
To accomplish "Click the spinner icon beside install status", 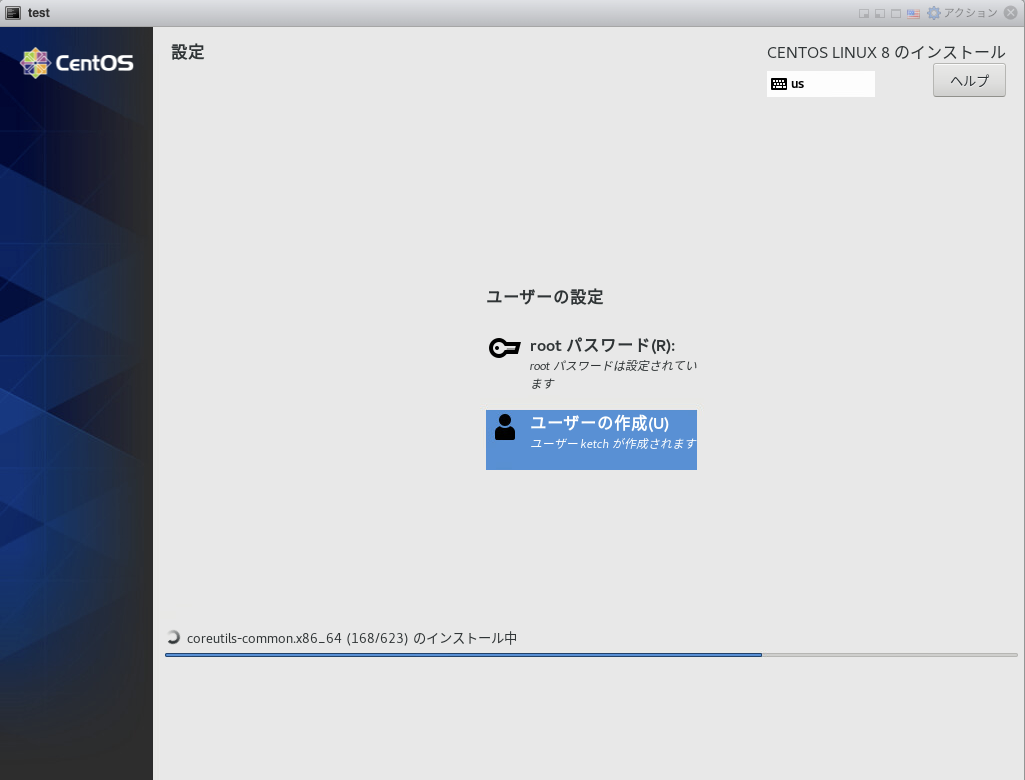I will point(173,637).
